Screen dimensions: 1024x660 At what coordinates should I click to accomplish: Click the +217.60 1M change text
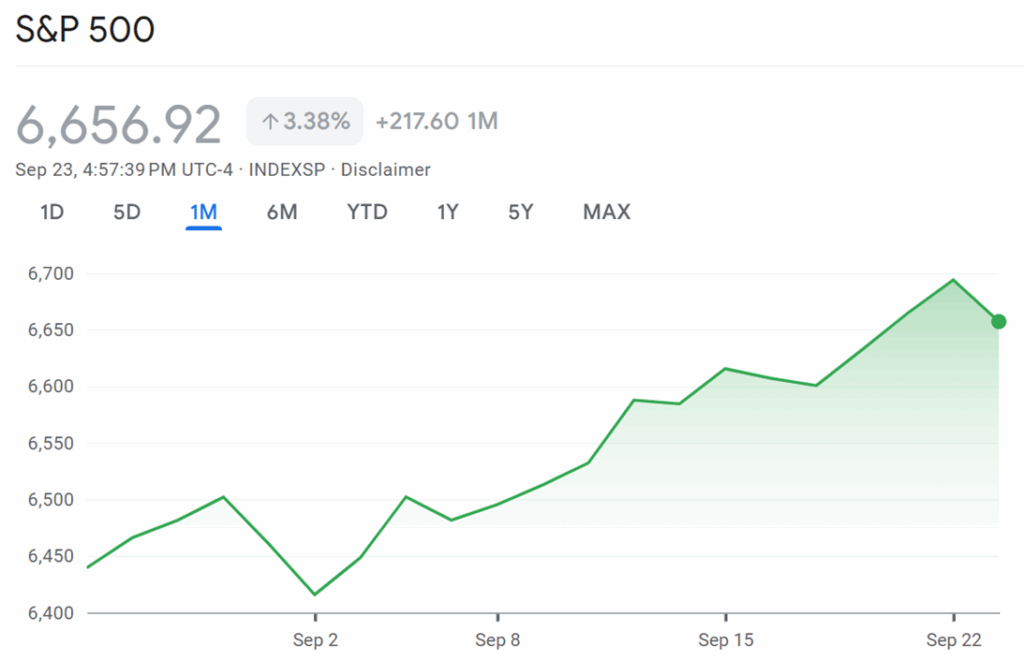436,122
